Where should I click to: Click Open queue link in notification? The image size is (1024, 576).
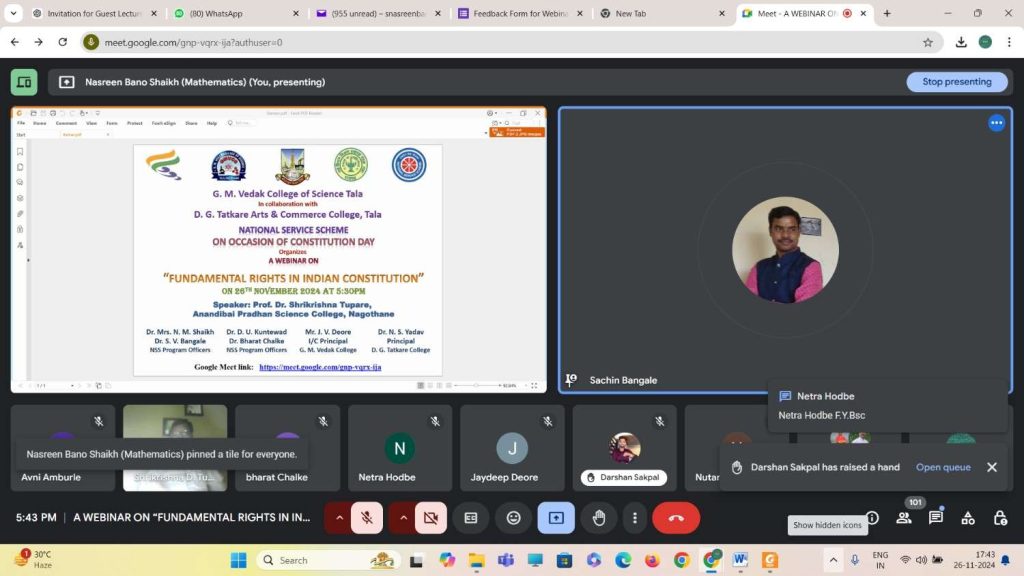pyautogui.click(x=943, y=467)
